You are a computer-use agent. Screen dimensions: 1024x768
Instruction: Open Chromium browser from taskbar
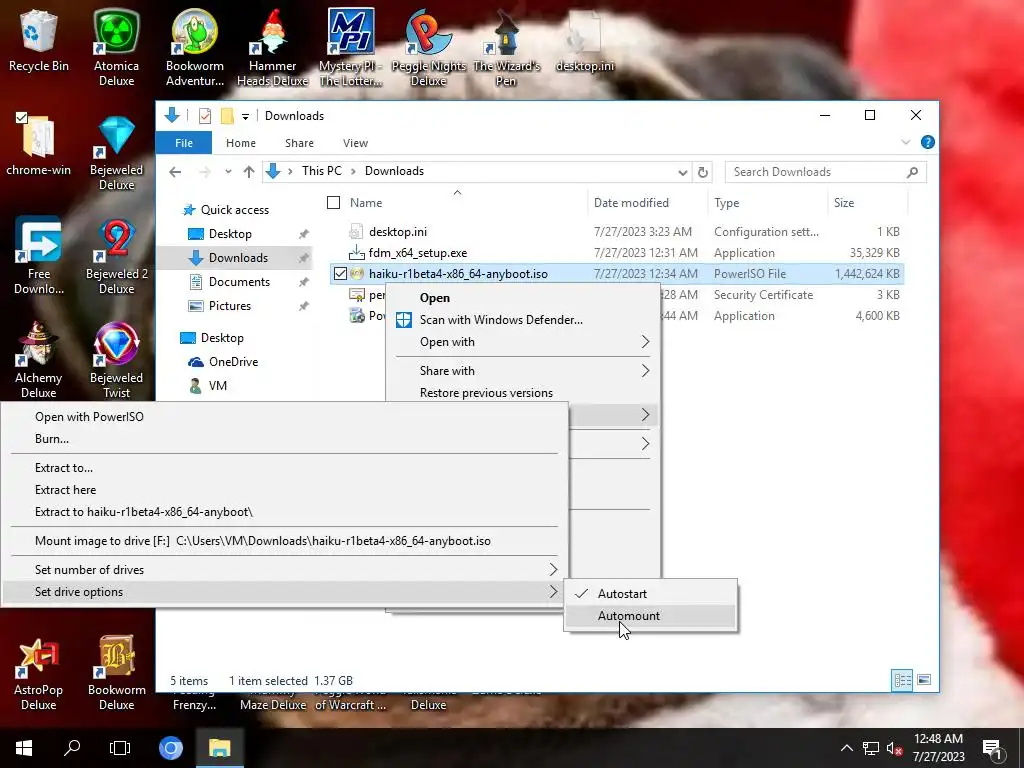click(170, 748)
